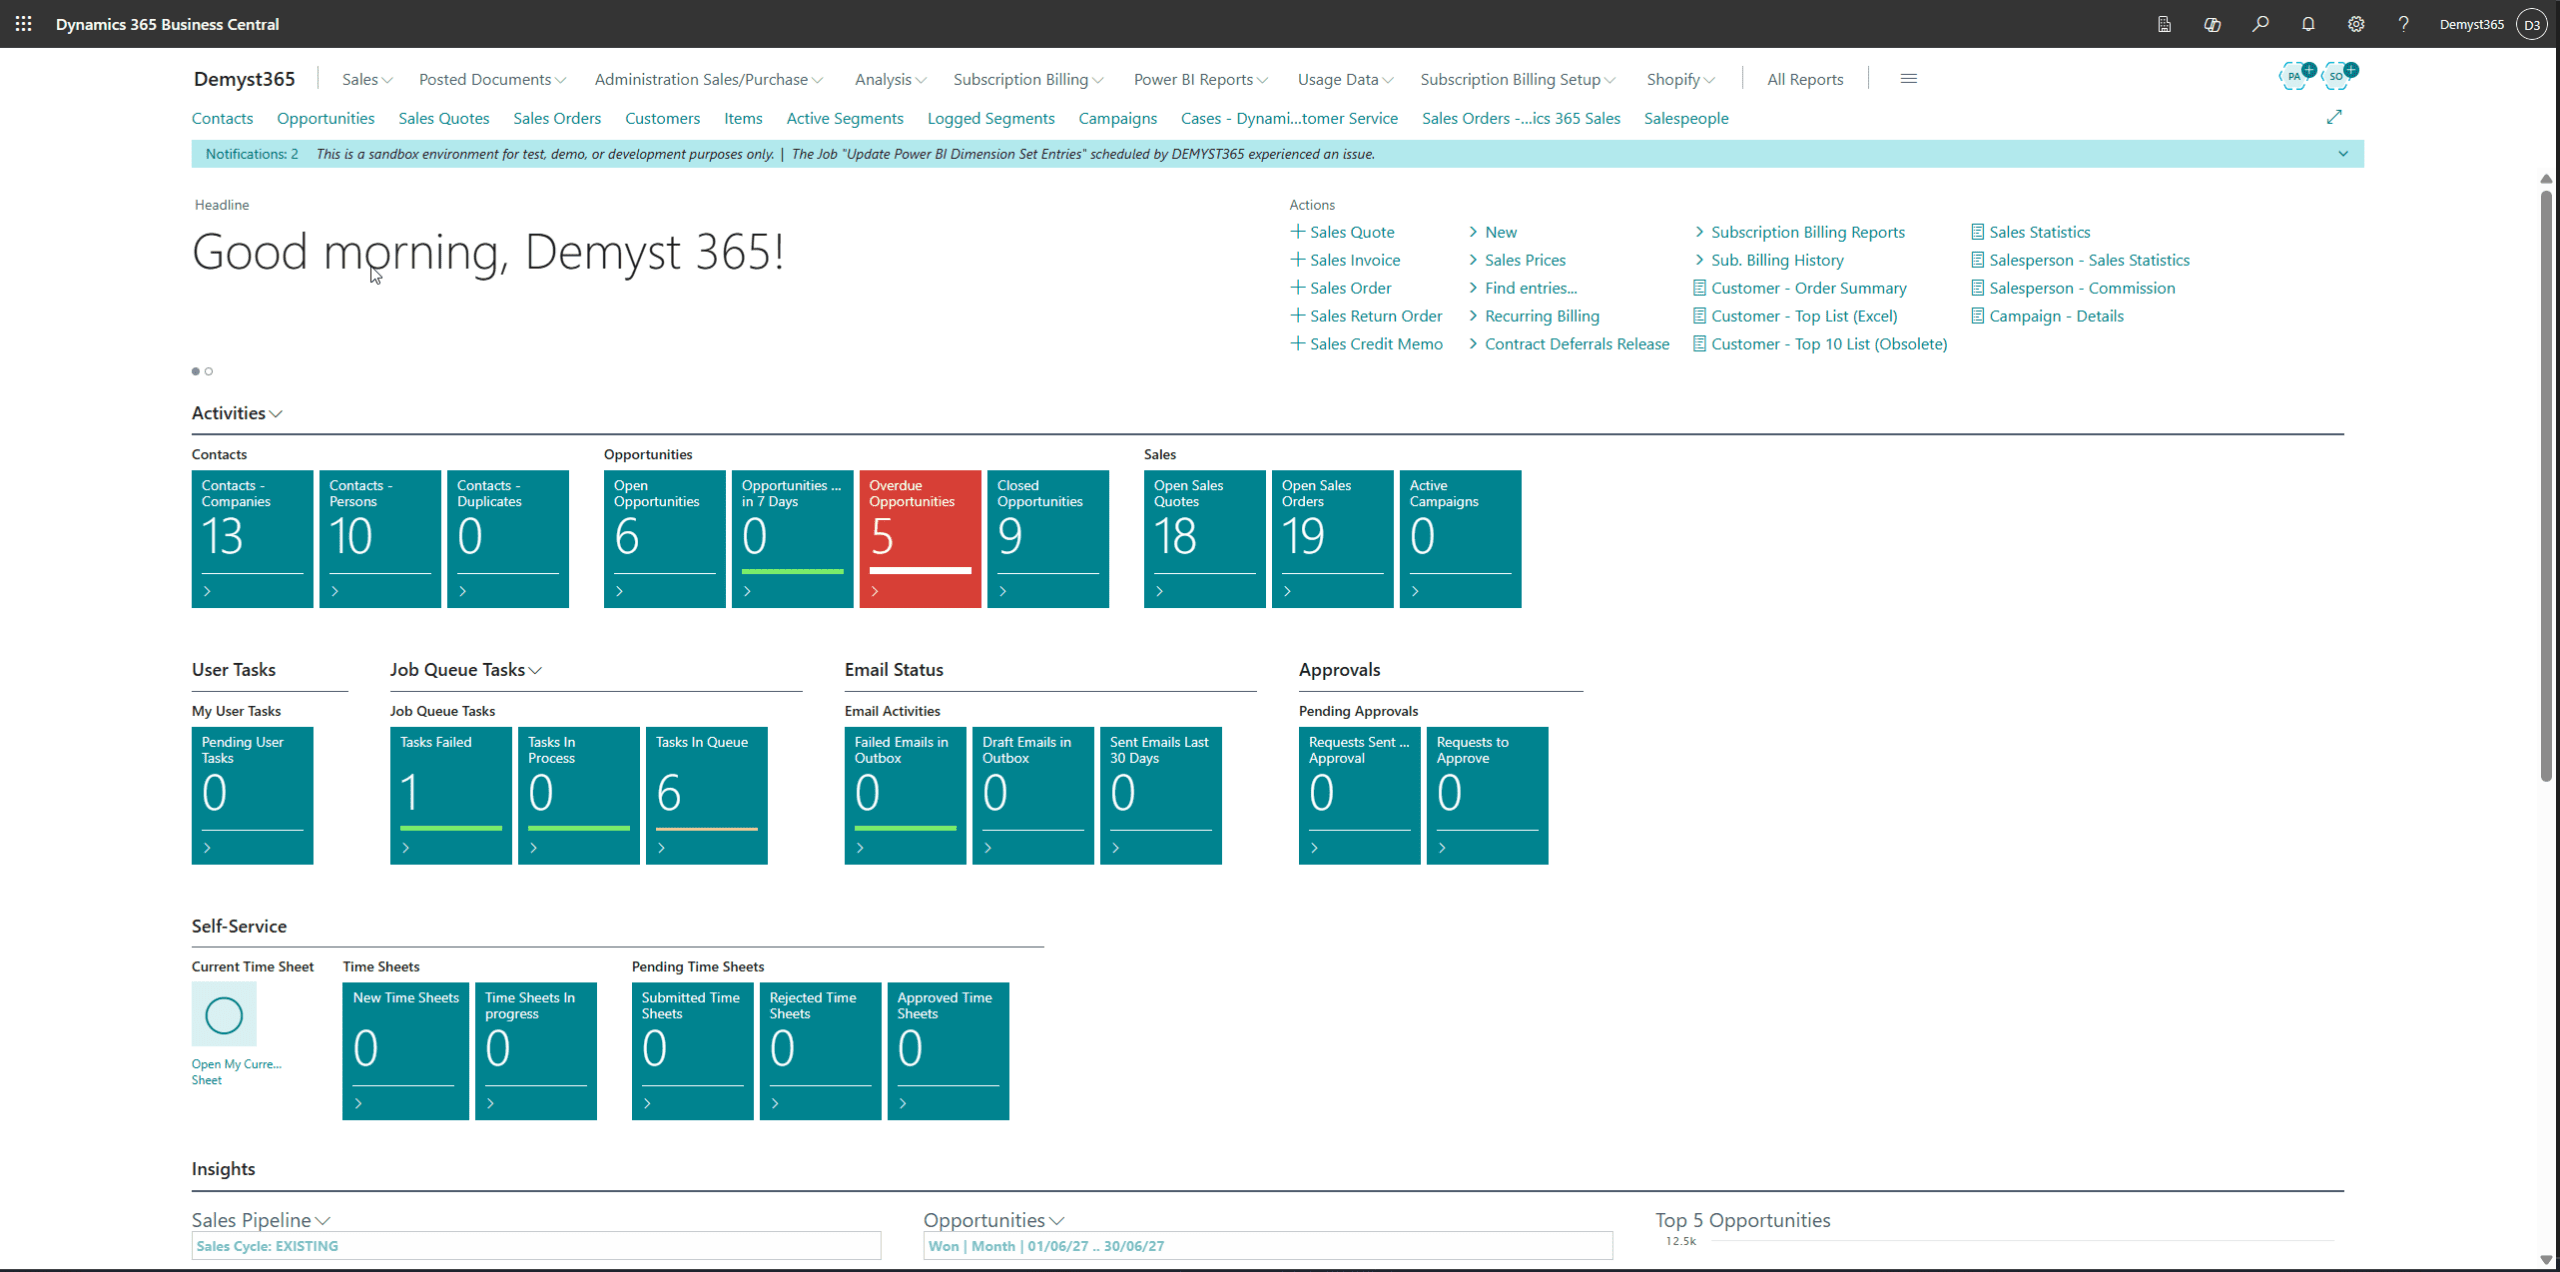Click the help question mark icon

click(2404, 24)
